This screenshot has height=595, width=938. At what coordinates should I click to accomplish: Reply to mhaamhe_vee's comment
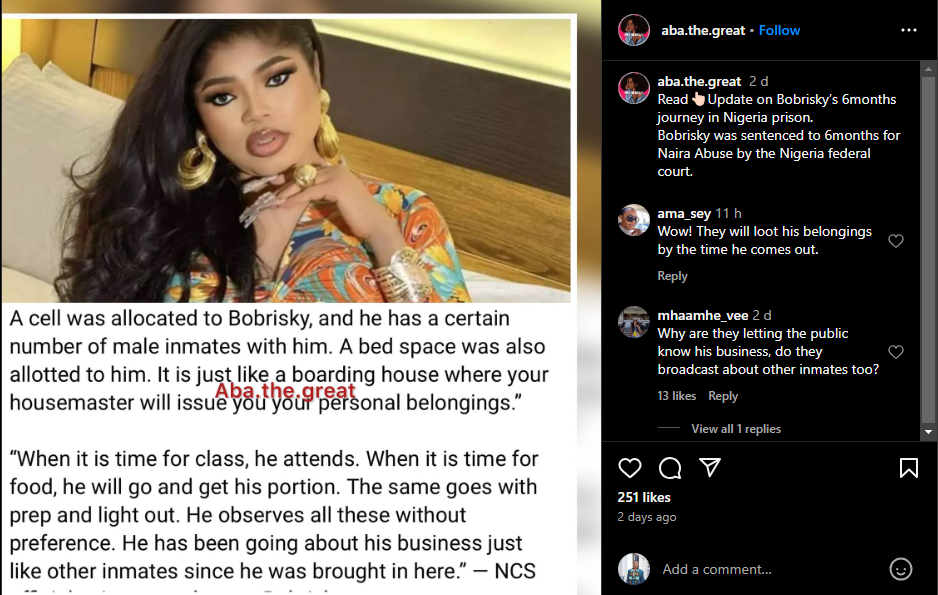point(723,396)
